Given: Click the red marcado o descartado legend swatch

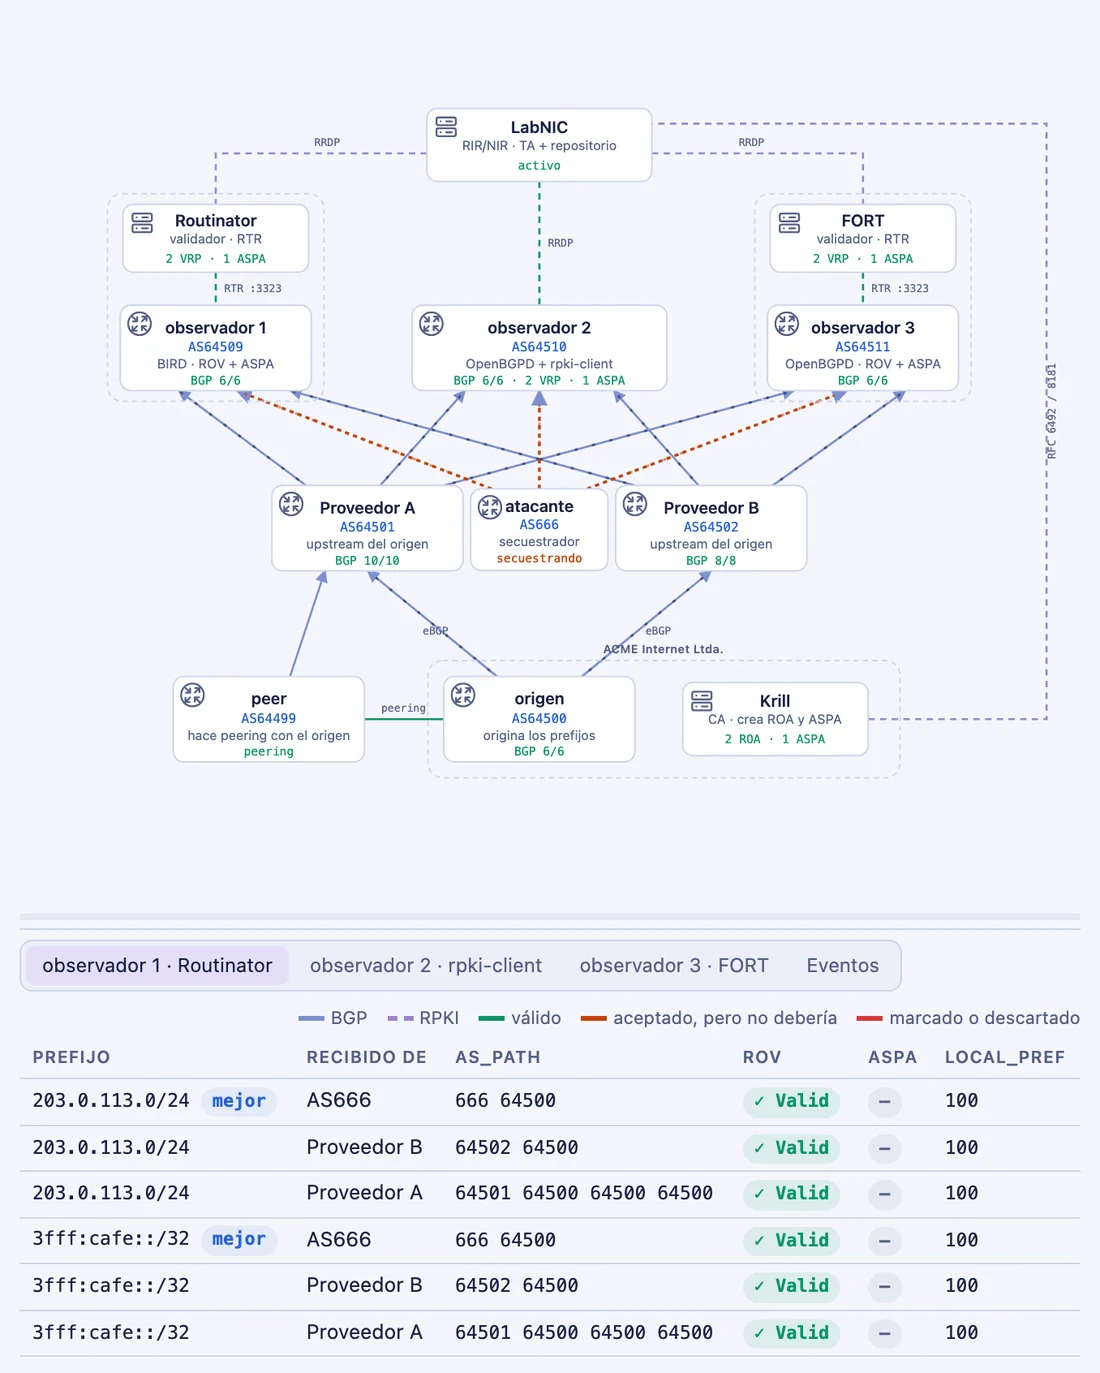Looking at the screenshot, I should coord(870,1018).
